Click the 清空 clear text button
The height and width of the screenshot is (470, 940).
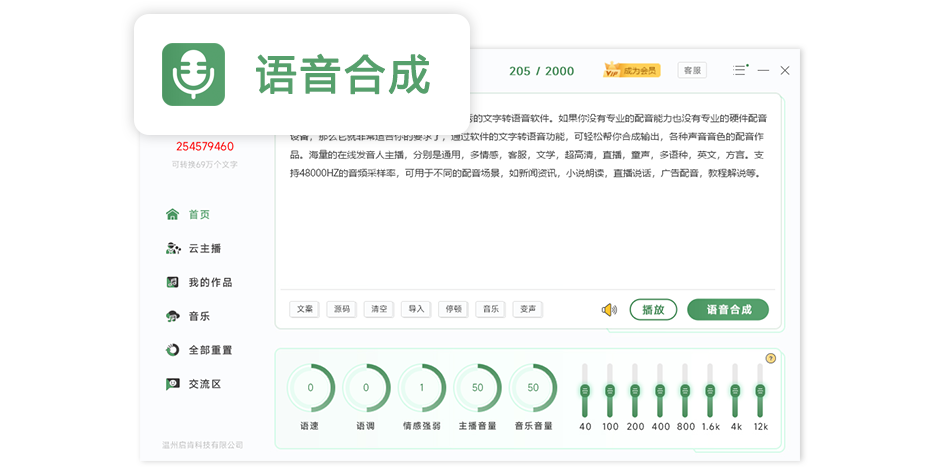point(378,309)
